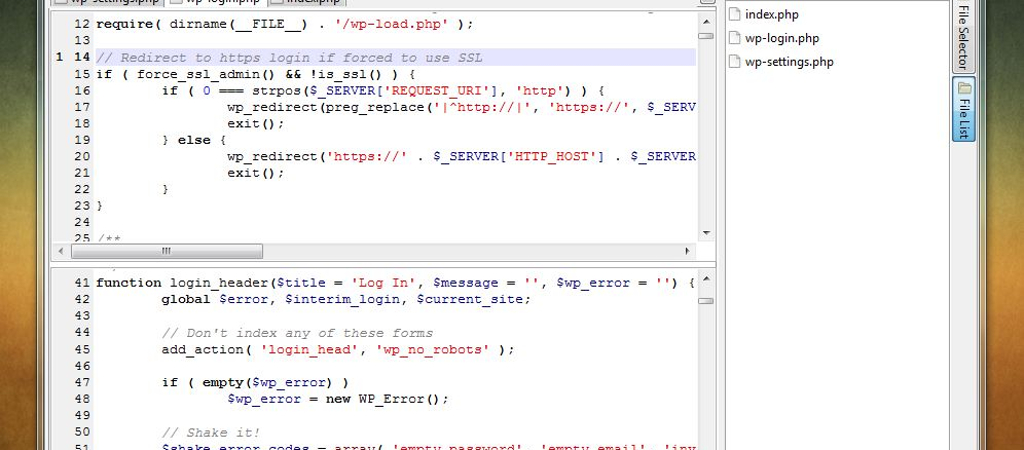Image resolution: width=1024 pixels, height=450 pixels.
Task: Open index.php in the file list
Action: 771,14
